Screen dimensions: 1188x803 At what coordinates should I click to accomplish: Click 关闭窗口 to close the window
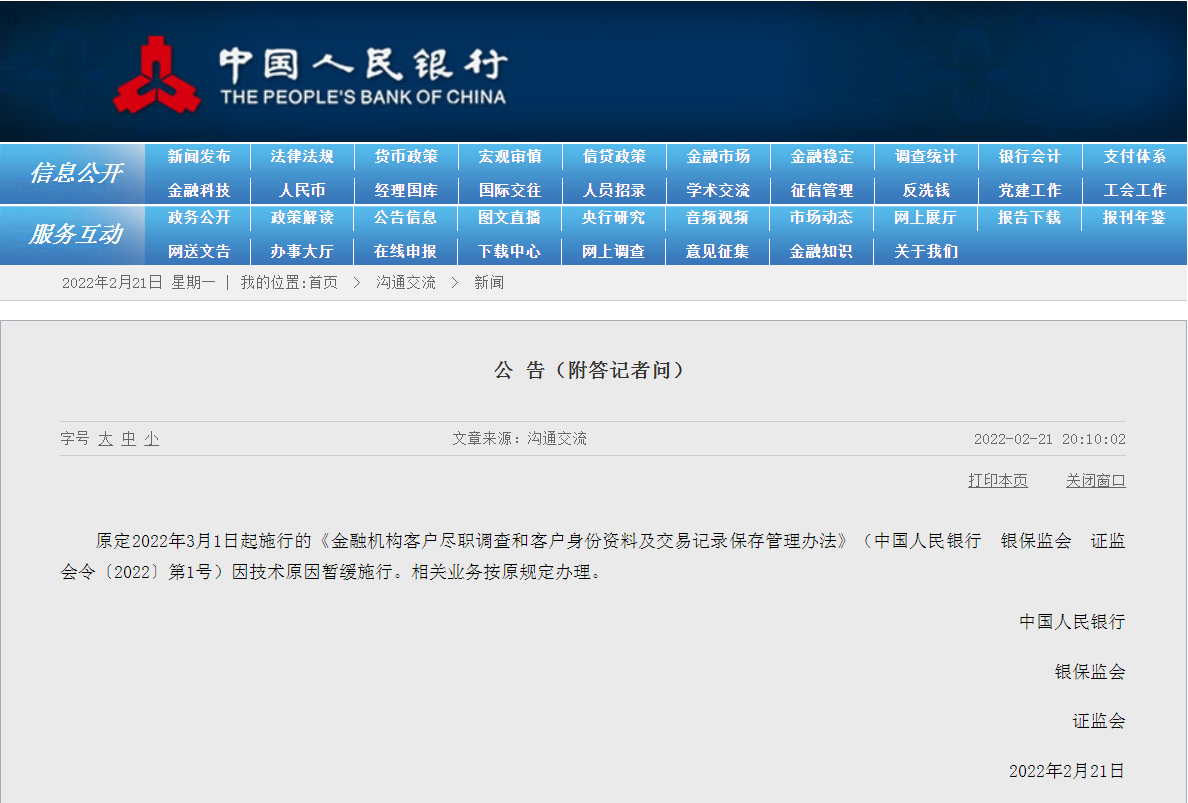pyautogui.click(x=1096, y=480)
